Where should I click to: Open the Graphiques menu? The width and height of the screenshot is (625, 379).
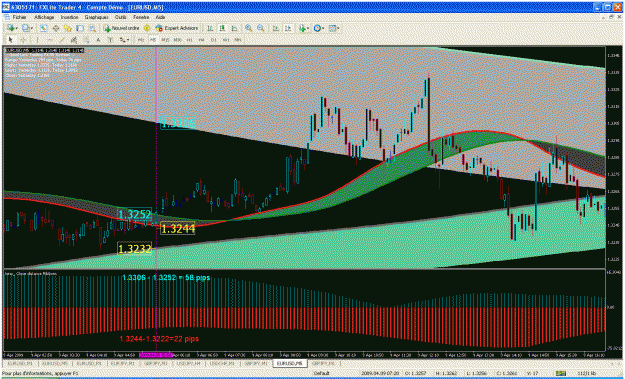point(96,18)
